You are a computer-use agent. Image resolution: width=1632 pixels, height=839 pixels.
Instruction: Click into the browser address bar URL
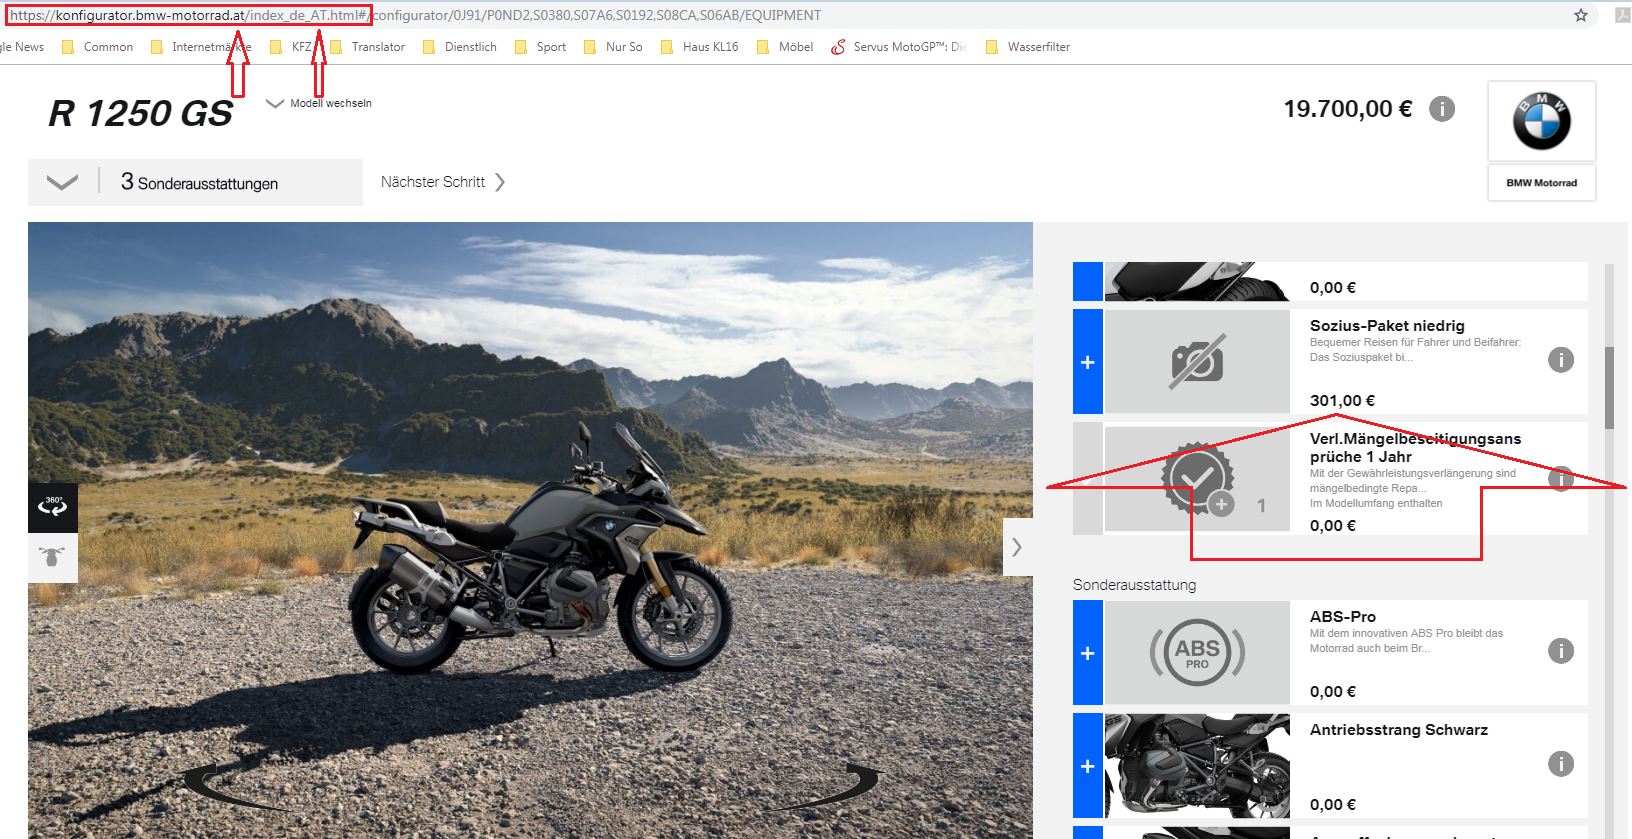(415, 15)
